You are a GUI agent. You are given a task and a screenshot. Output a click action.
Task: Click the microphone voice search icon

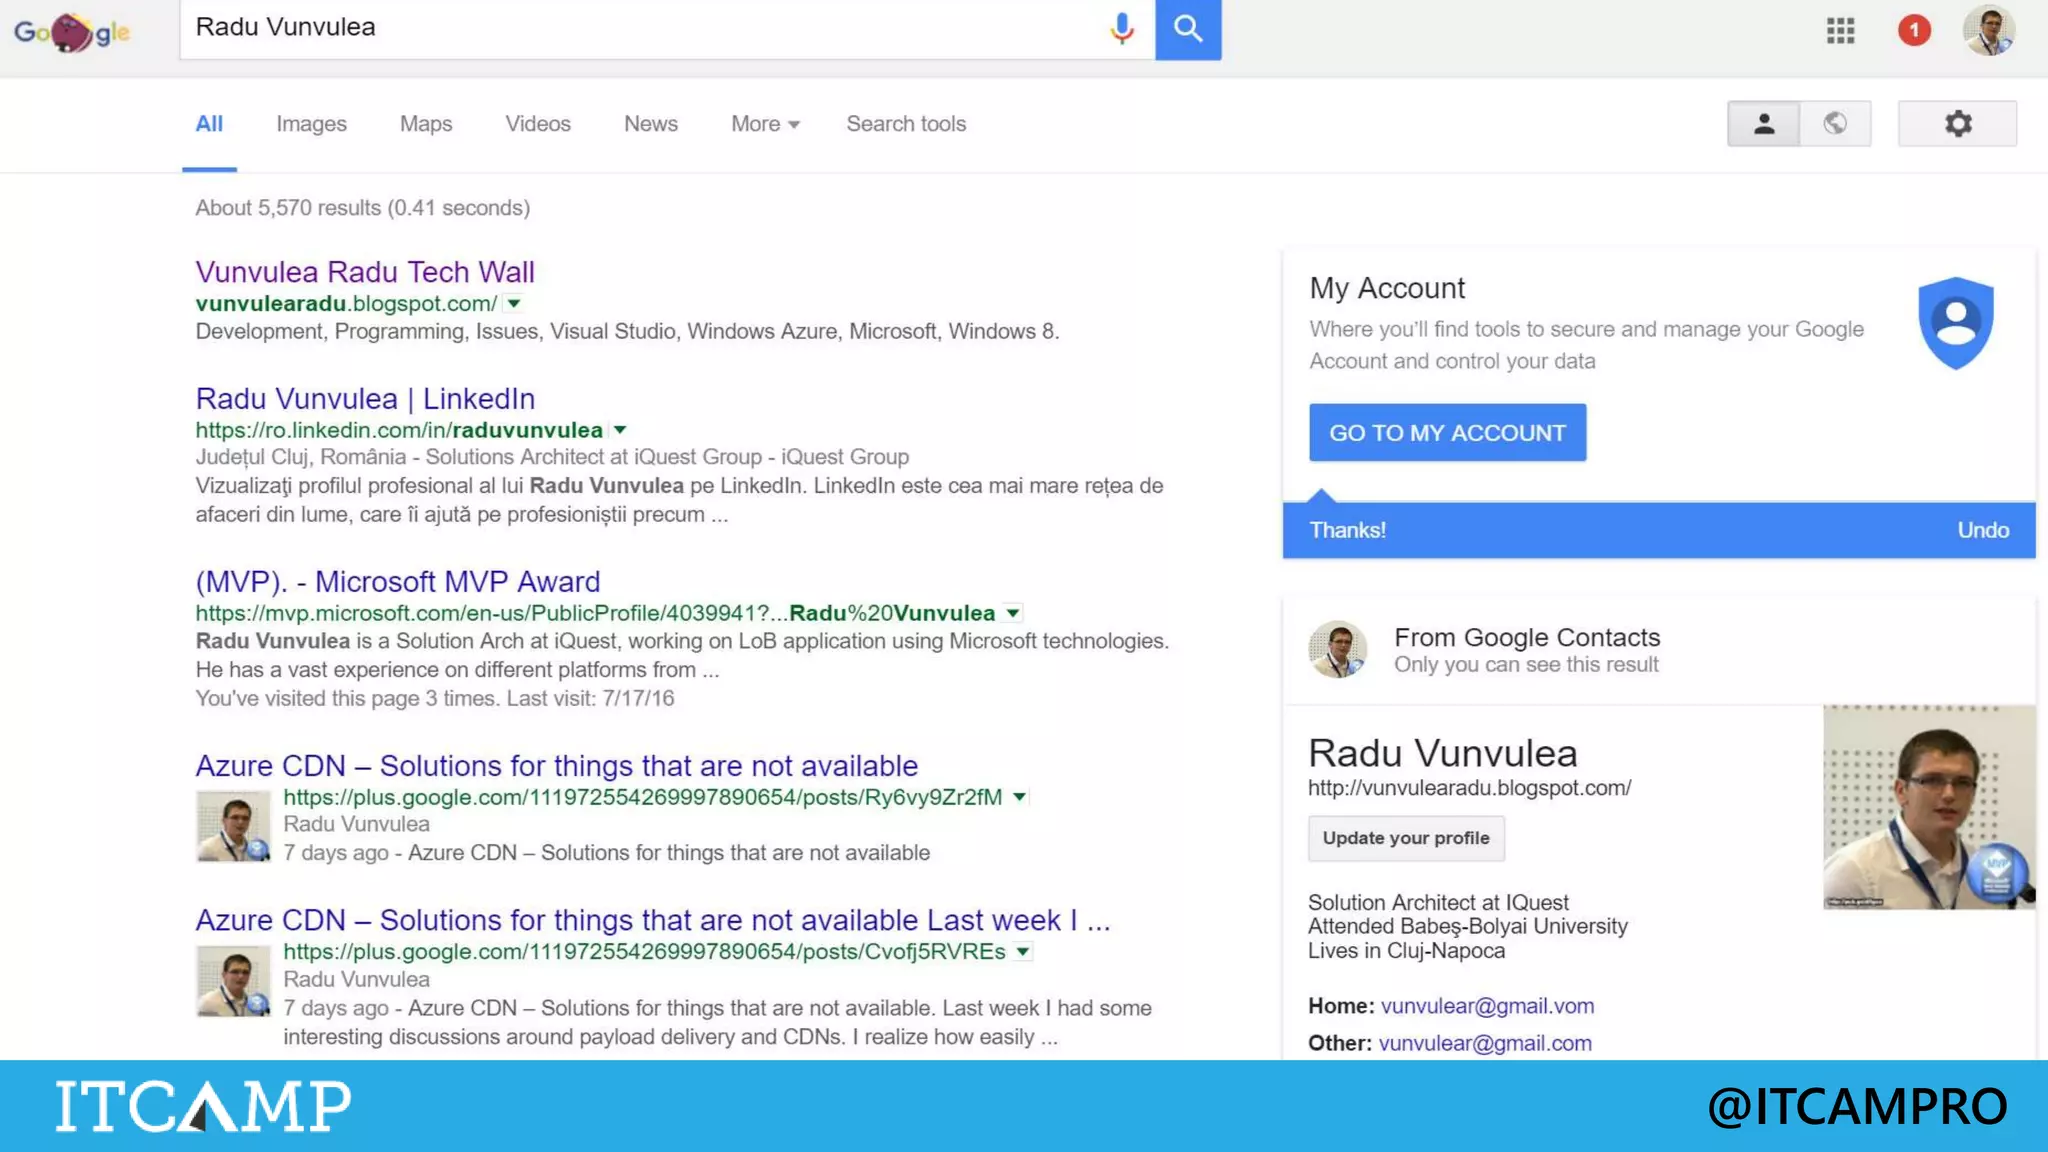pos(1121,28)
